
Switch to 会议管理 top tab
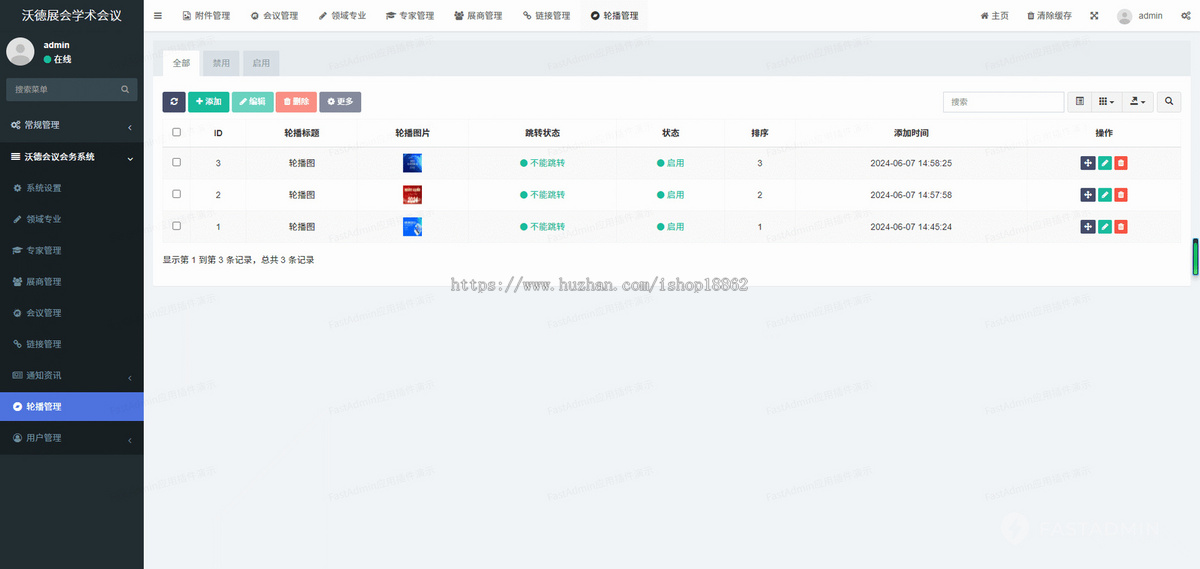click(x=274, y=16)
